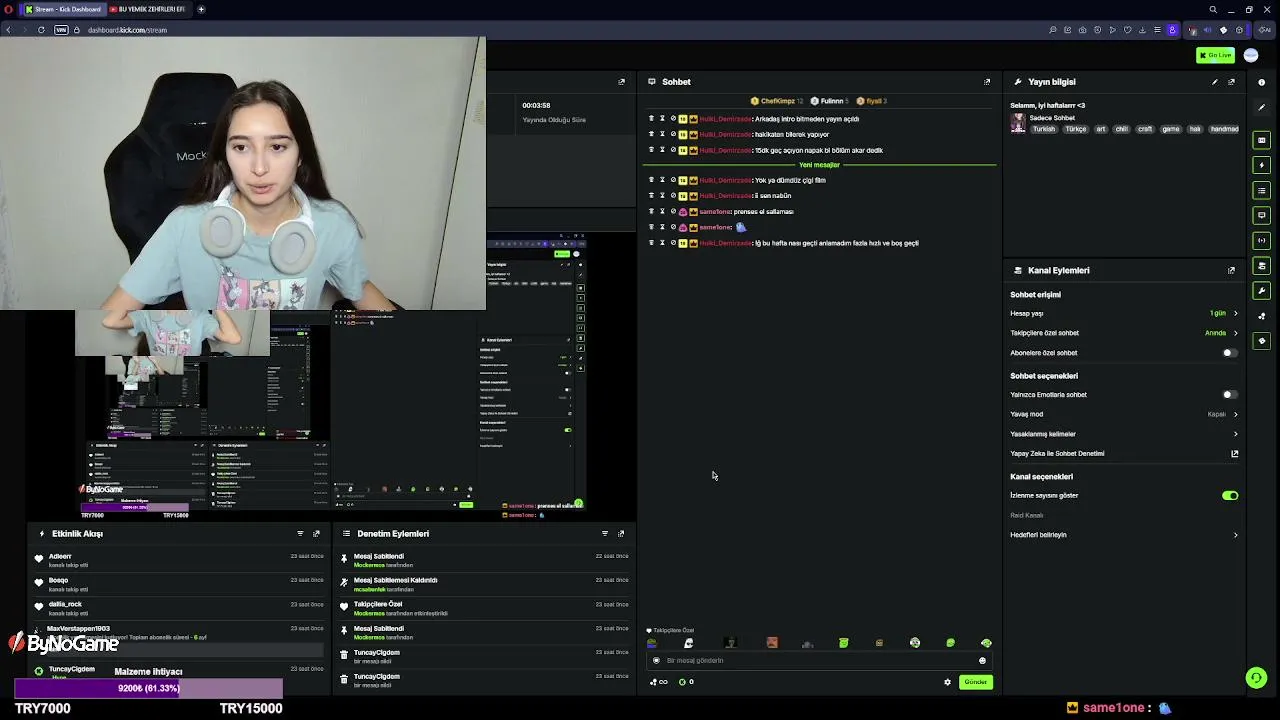1280x720 pixels.
Task: Click the 'Yeni mesajlar' divider label
Action: pos(819,165)
